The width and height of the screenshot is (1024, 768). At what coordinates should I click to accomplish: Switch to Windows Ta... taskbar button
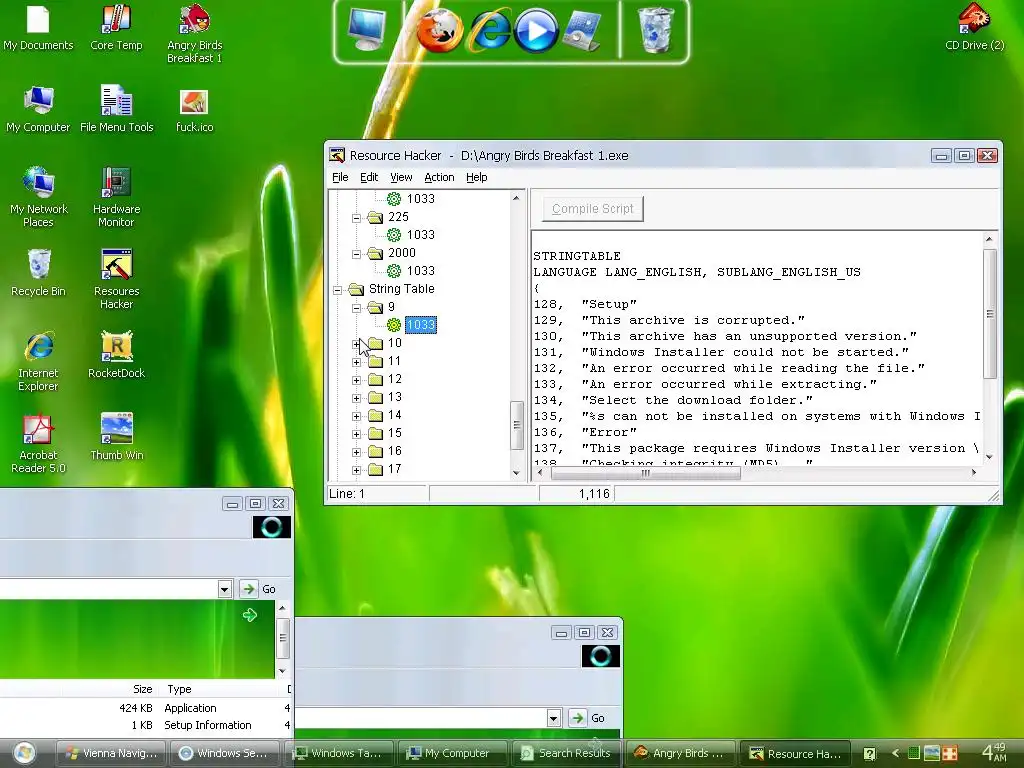tap(339, 754)
